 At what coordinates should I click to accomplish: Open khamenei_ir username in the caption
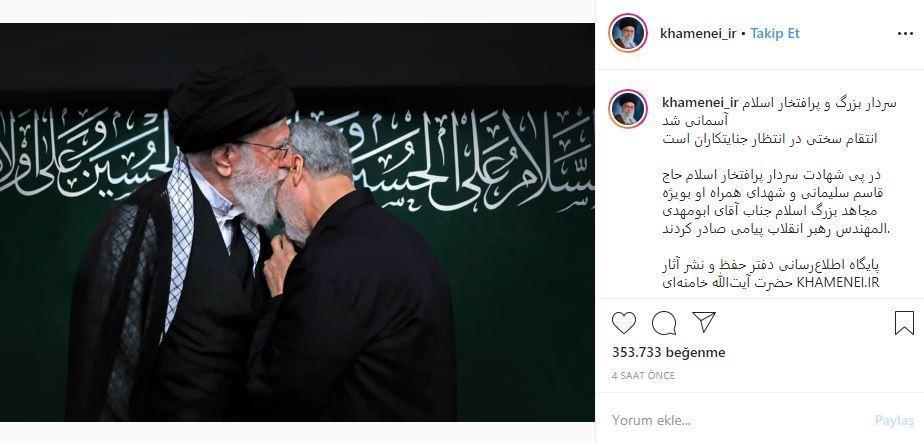point(701,103)
